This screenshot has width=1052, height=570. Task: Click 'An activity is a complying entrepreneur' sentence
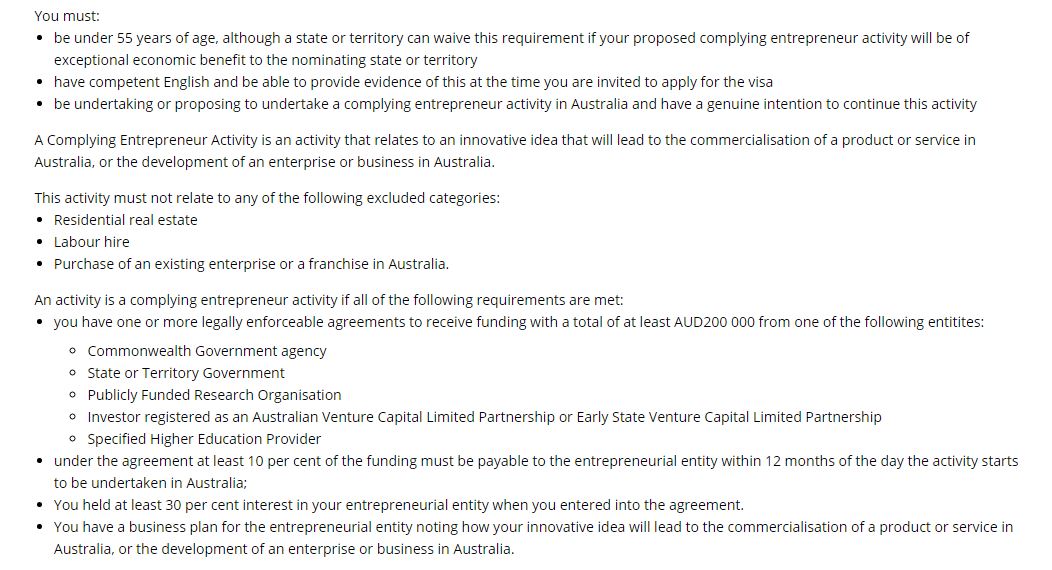[329, 300]
